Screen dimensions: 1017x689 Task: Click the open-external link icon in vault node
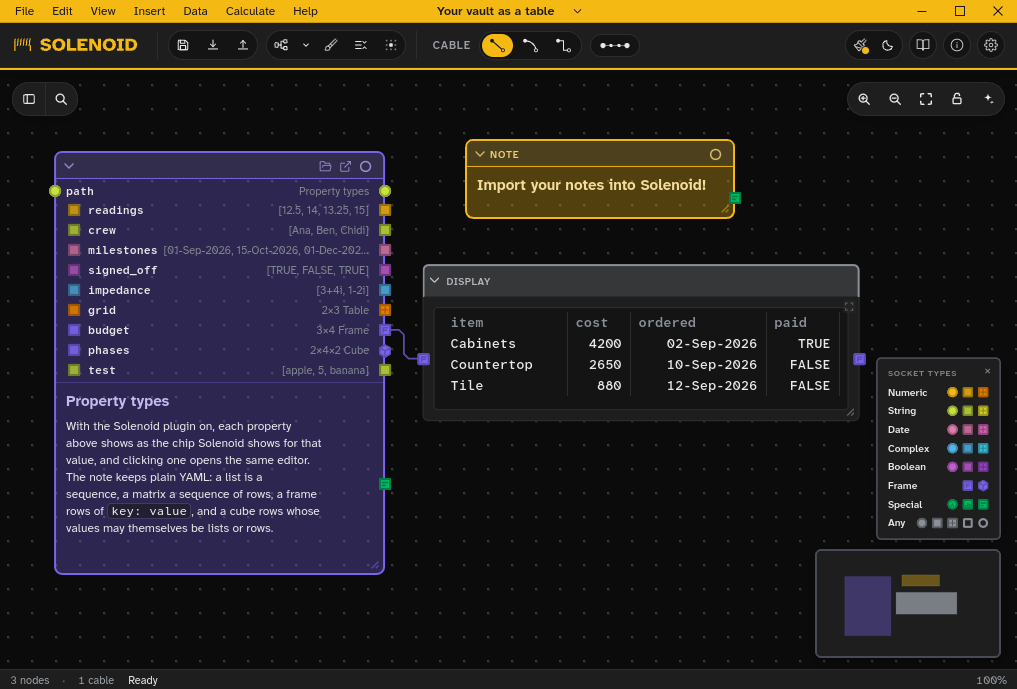coord(345,167)
